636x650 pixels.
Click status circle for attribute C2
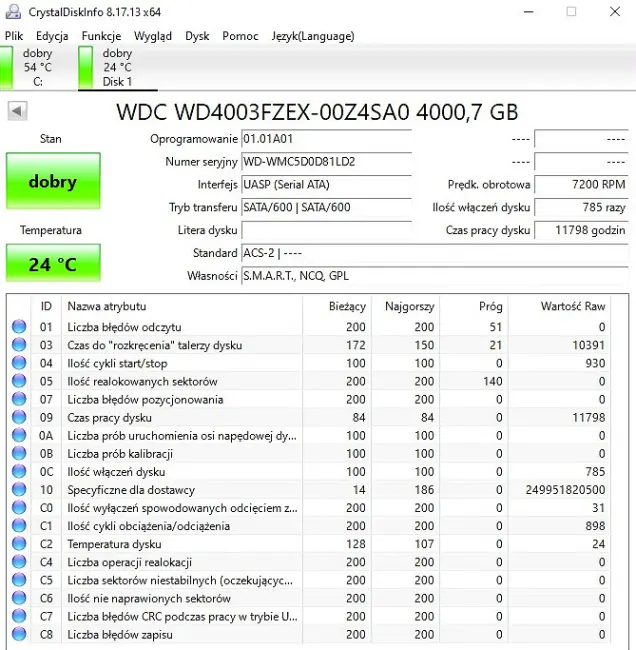click(19, 544)
